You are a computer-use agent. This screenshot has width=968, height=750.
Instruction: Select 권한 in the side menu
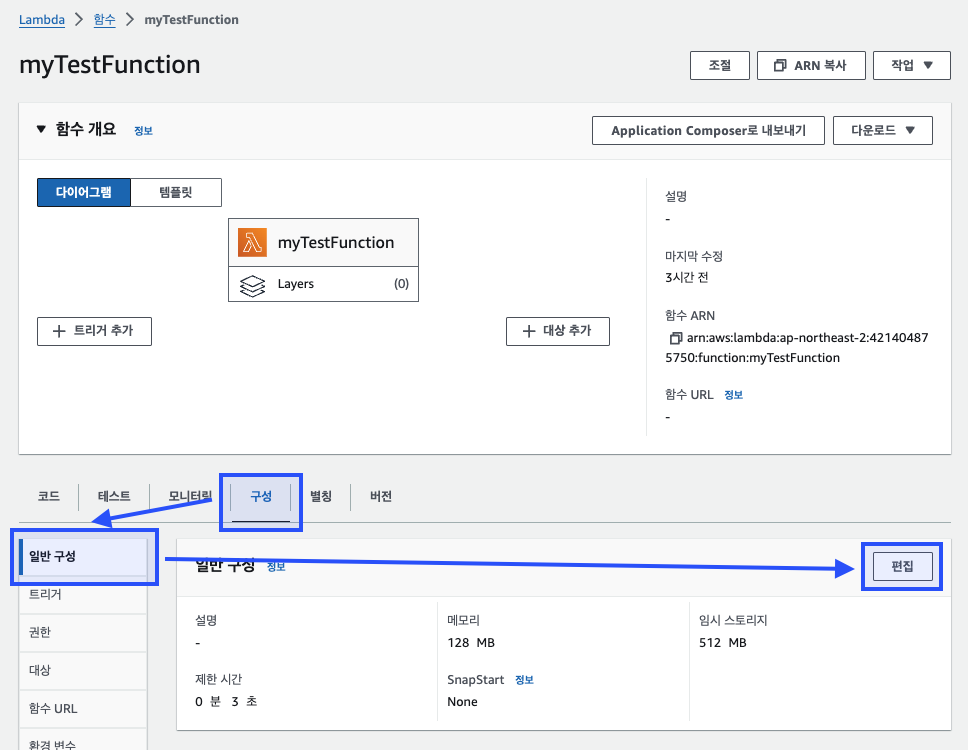click(83, 633)
